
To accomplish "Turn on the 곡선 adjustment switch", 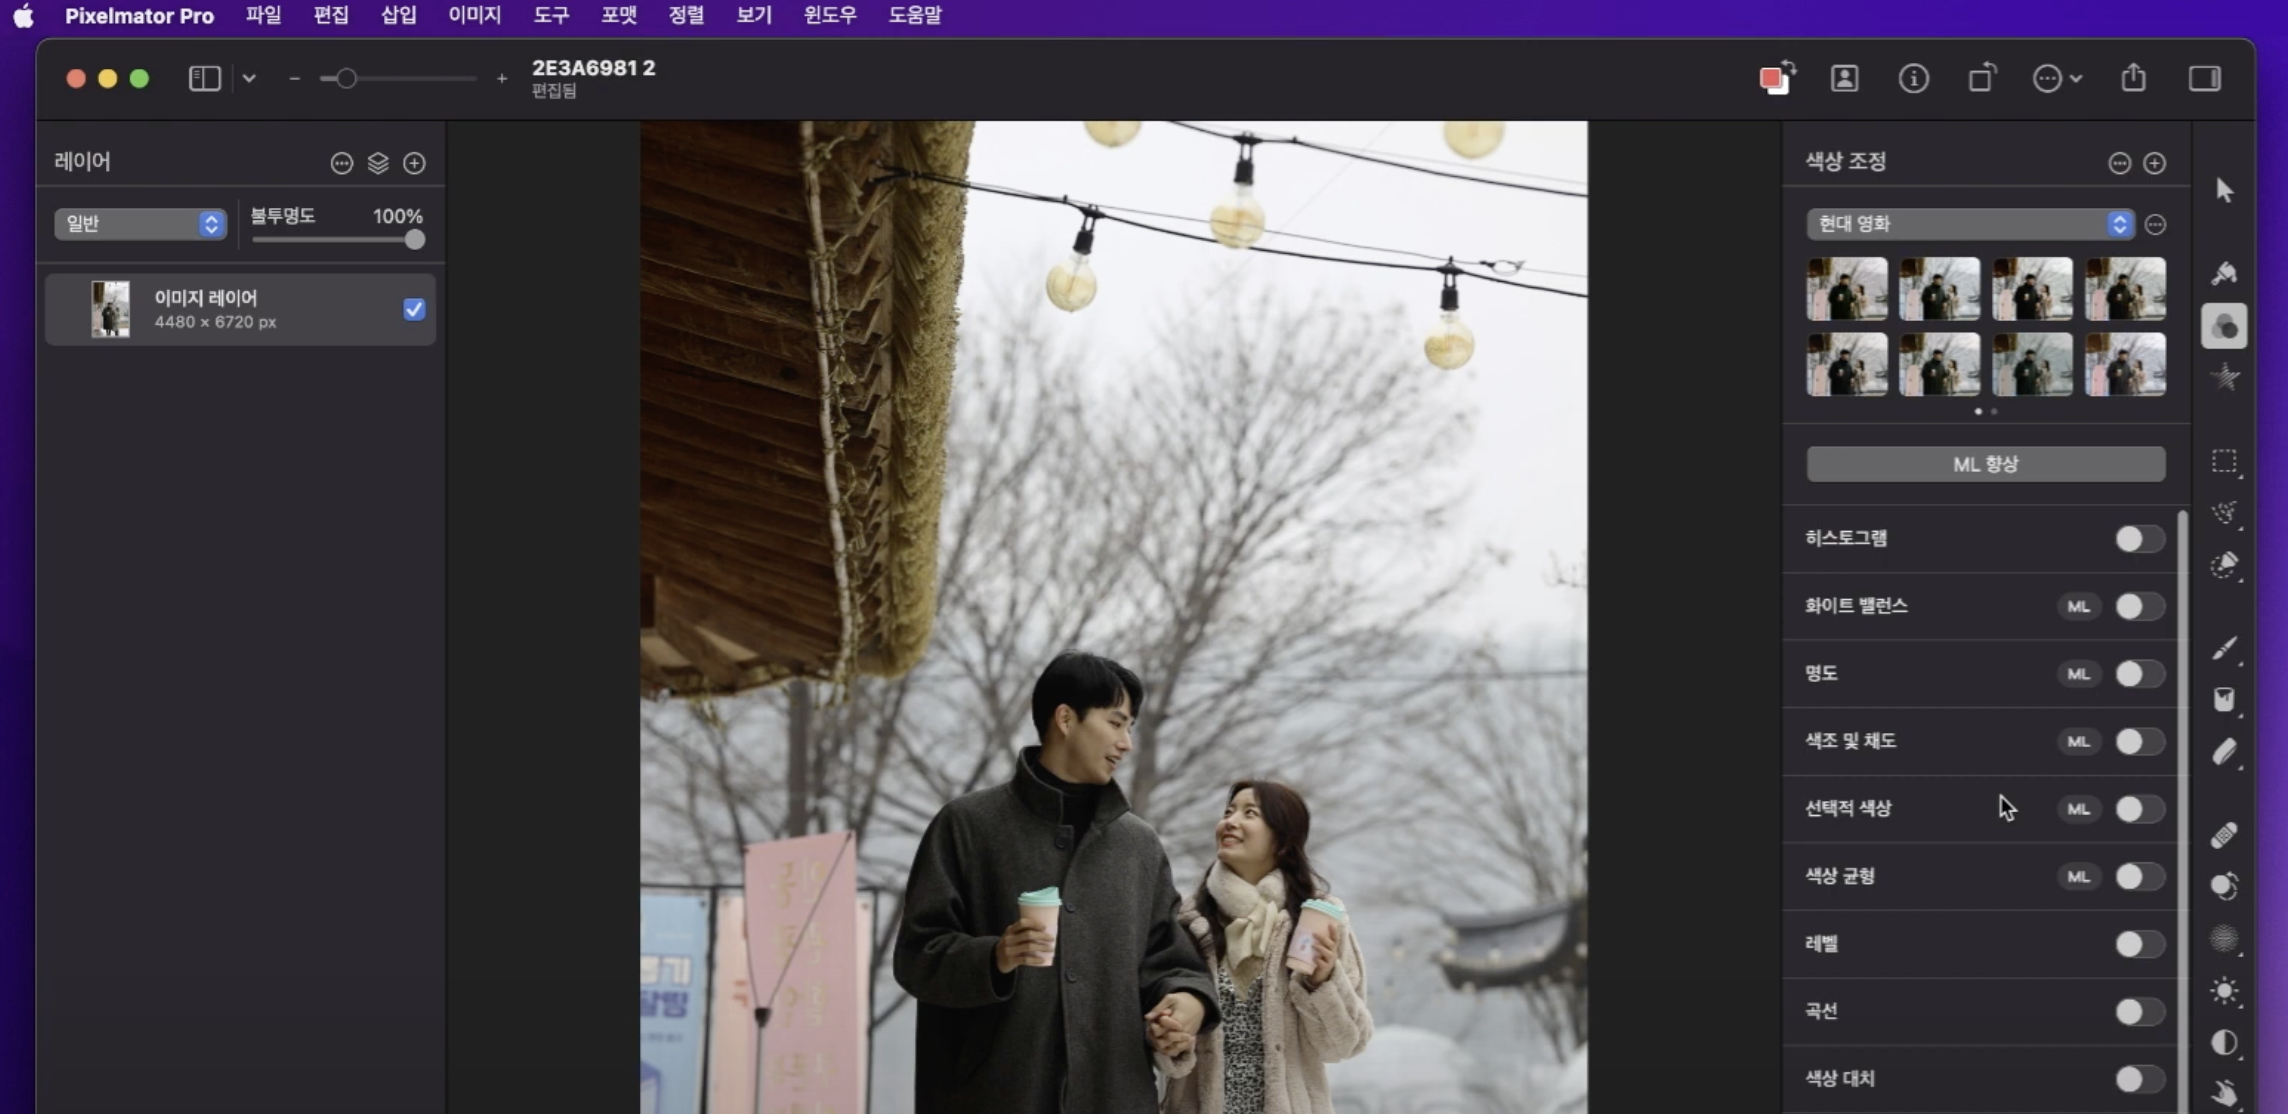I will [2139, 1011].
